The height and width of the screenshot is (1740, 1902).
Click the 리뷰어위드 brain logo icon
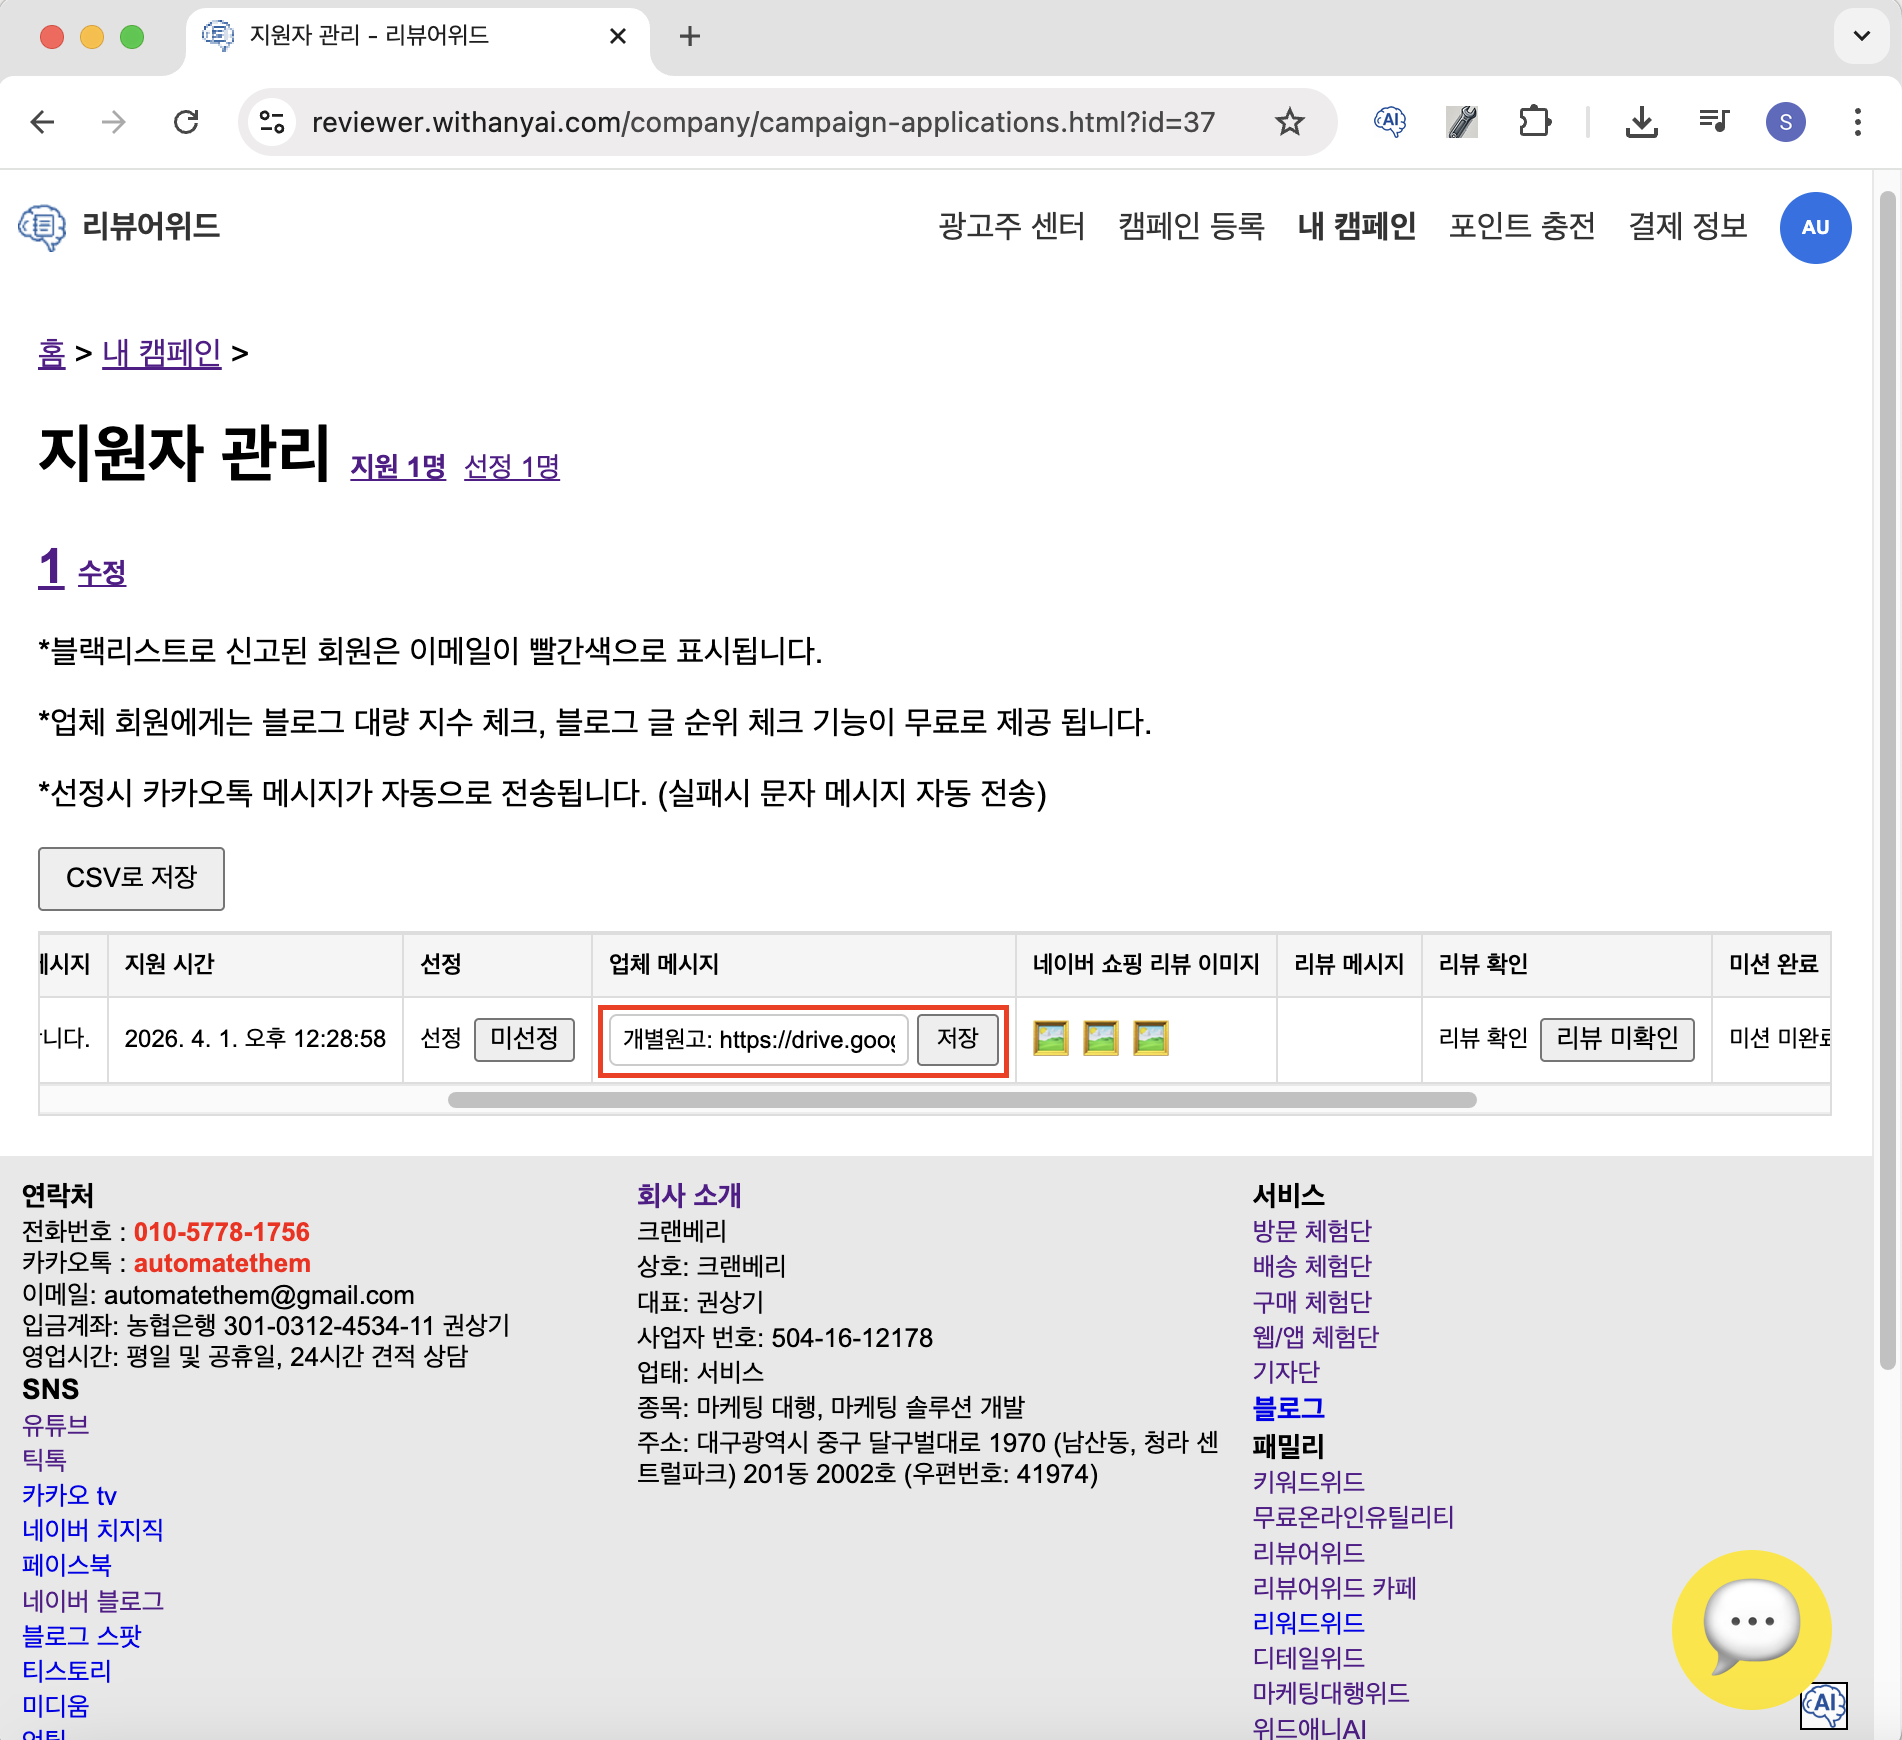coord(42,227)
